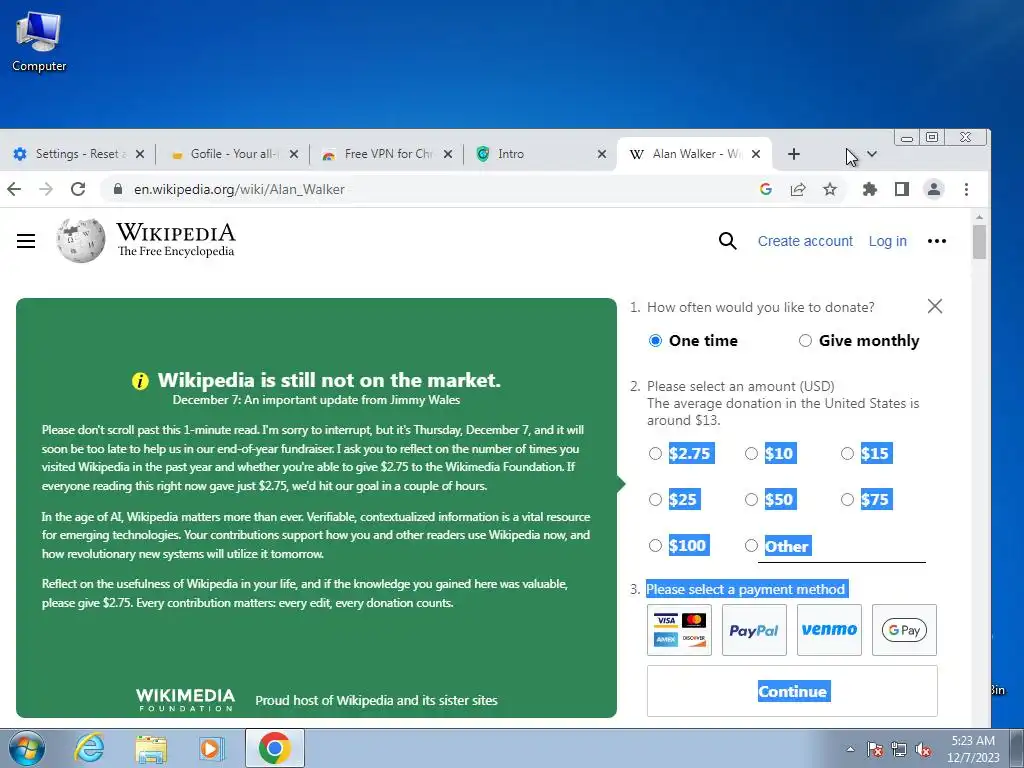
Task: Reload the page with the refresh icon
Action: (x=78, y=189)
